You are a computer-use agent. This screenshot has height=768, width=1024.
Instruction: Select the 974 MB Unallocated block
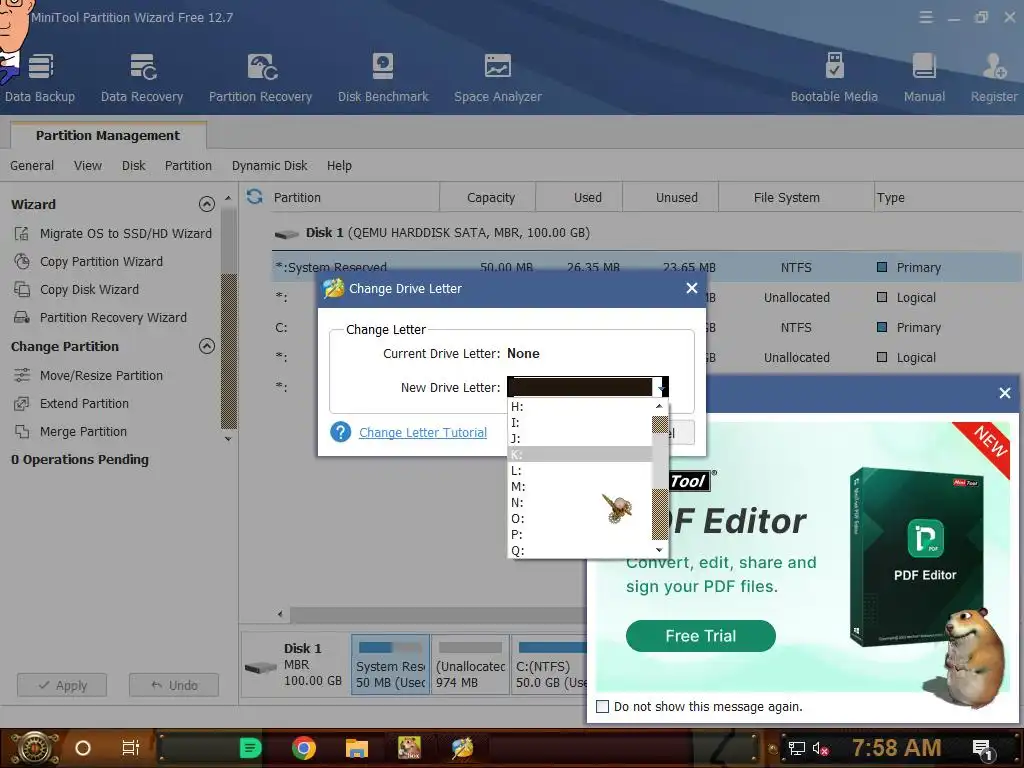pyautogui.click(x=470, y=664)
